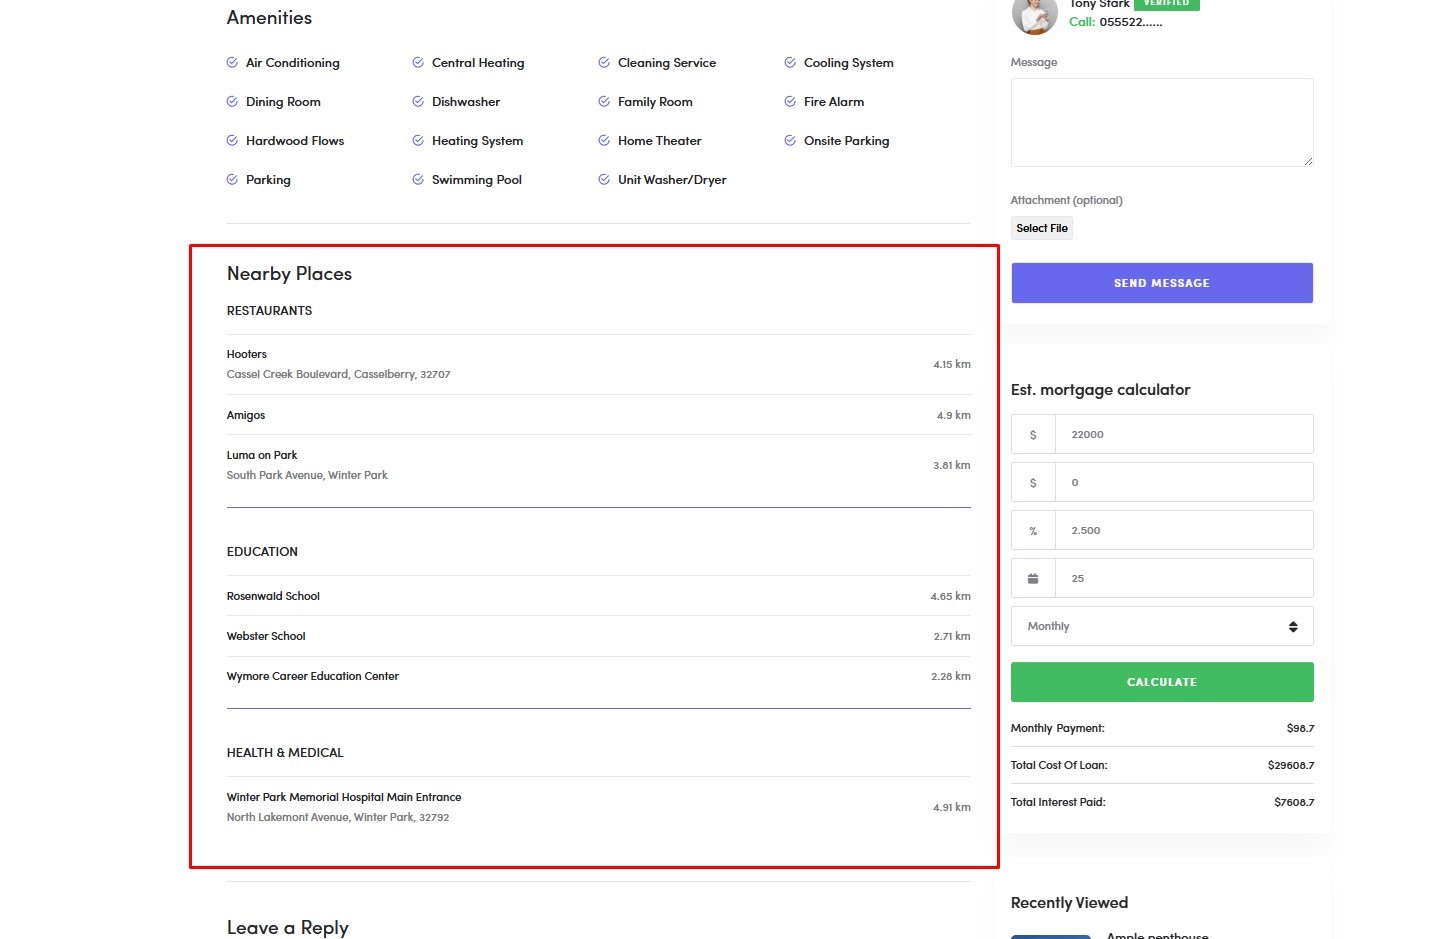Select a file to attach
Screen dimensions: 1453x939
pos(1042,228)
